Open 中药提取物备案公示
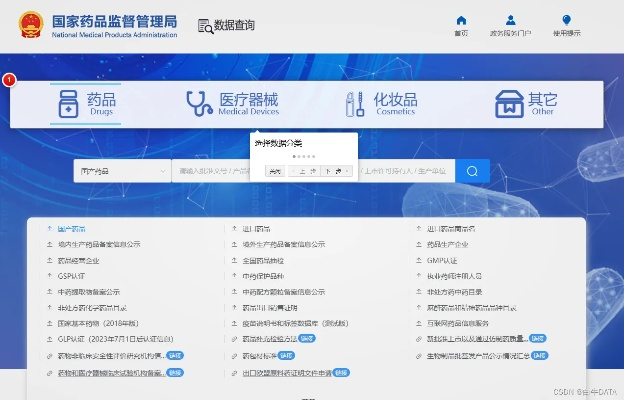 89,292
